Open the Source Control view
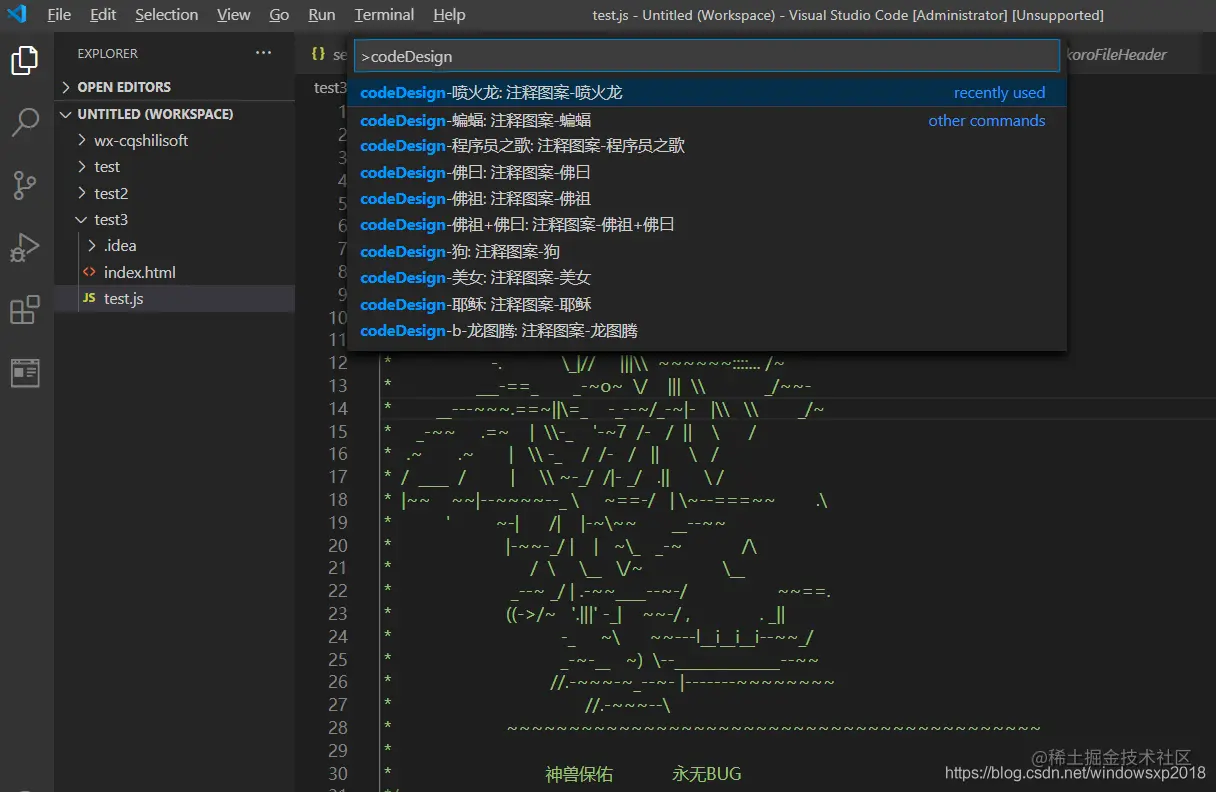The image size is (1216, 792). click(x=25, y=185)
